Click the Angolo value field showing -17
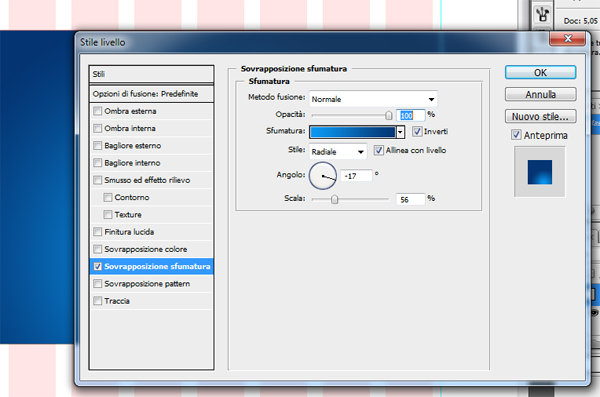Screen dimensions: 600x397 point(356,176)
